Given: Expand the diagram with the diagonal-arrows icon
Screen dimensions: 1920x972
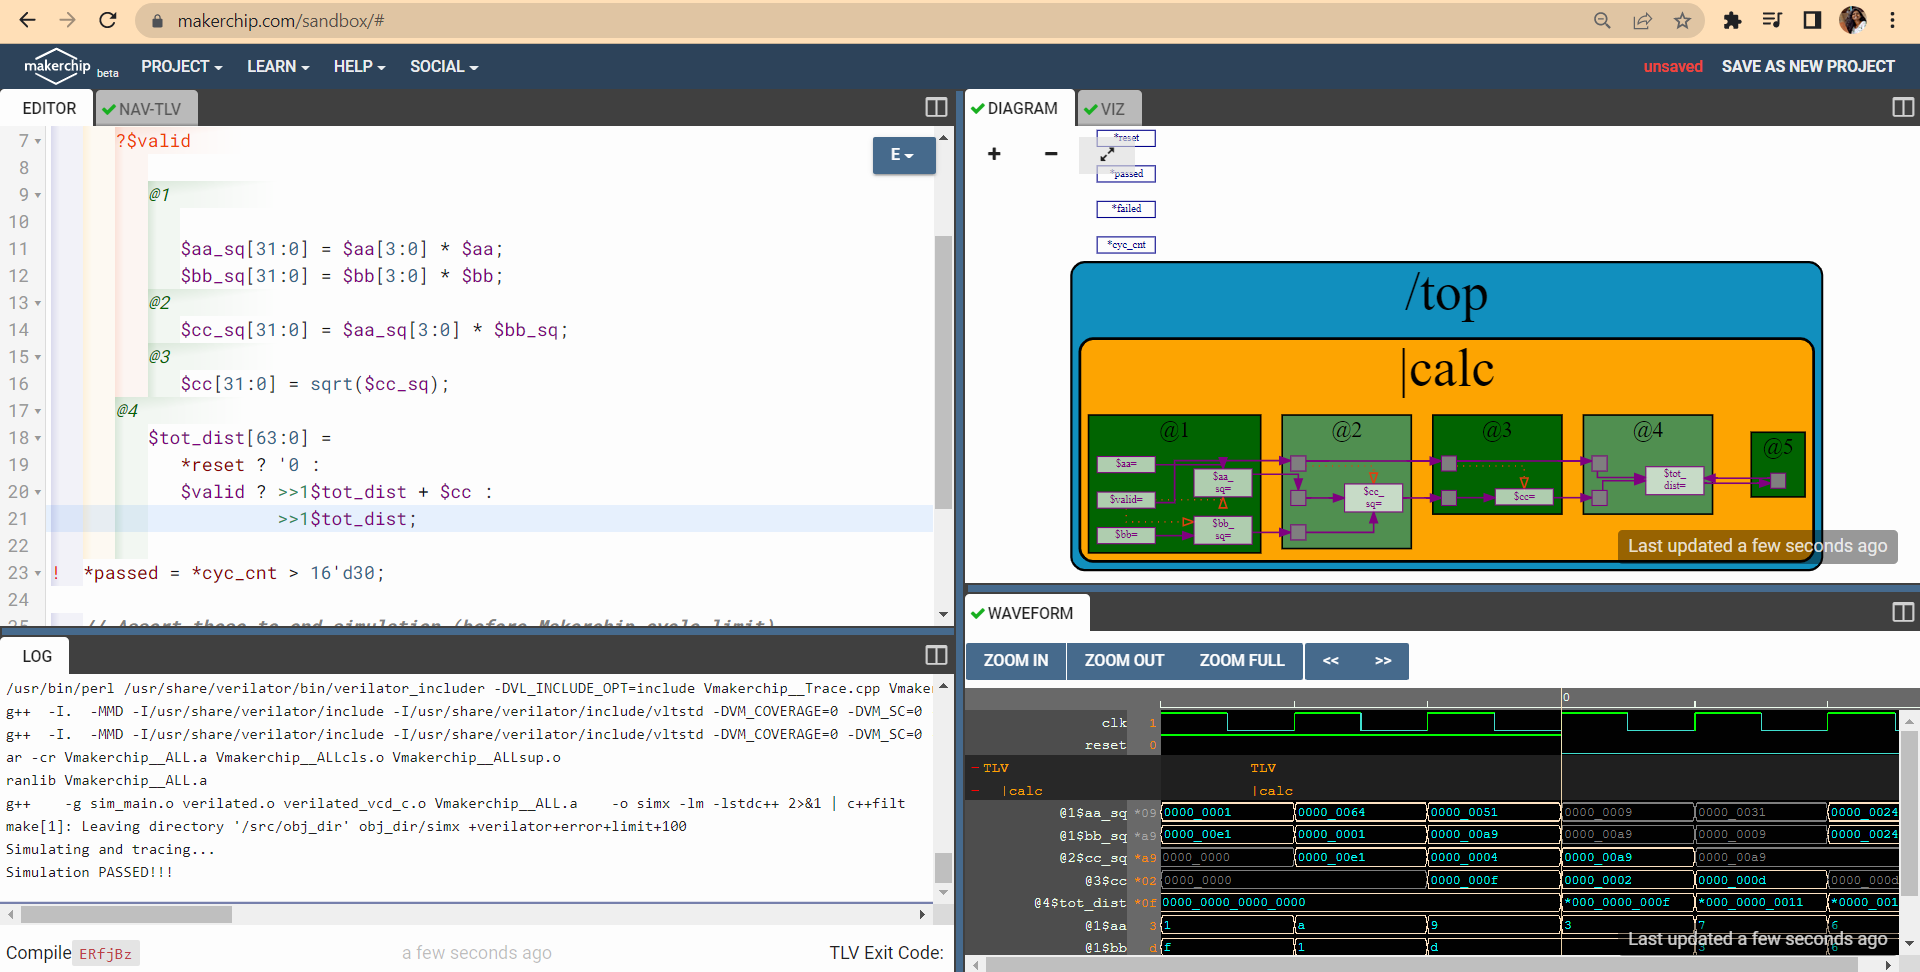Looking at the screenshot, I should [x=1106, y=154].
